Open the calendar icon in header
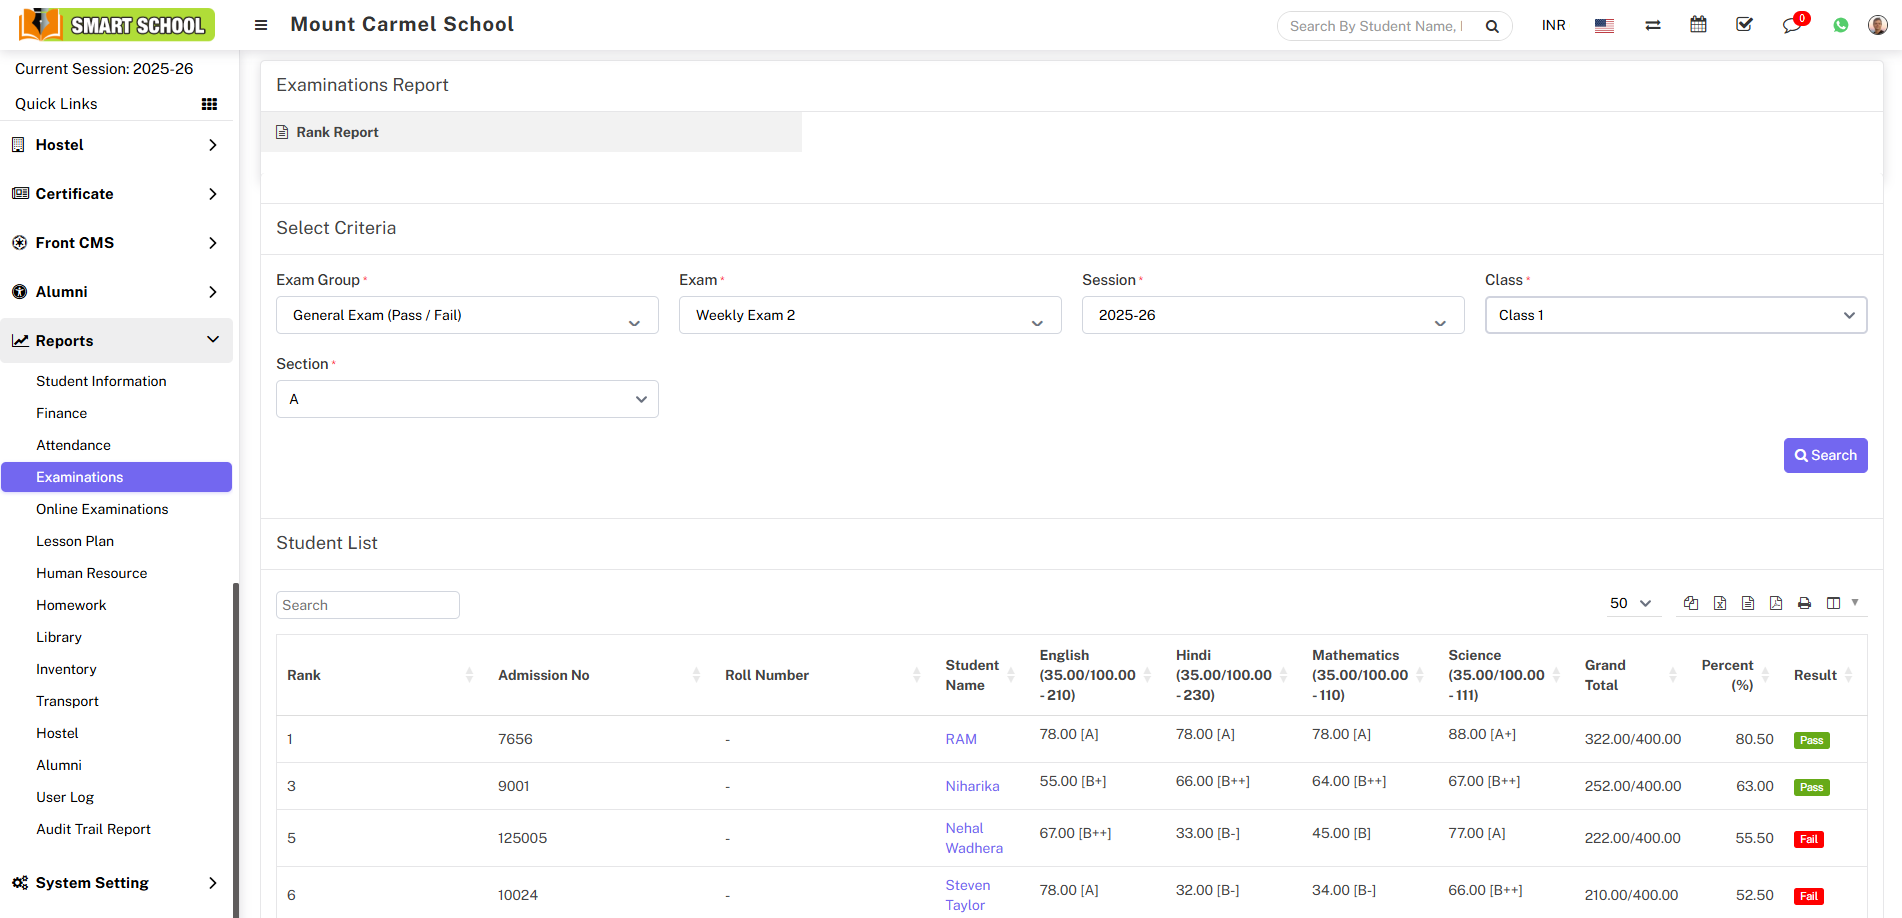1902x918 pixels. 1698,25
